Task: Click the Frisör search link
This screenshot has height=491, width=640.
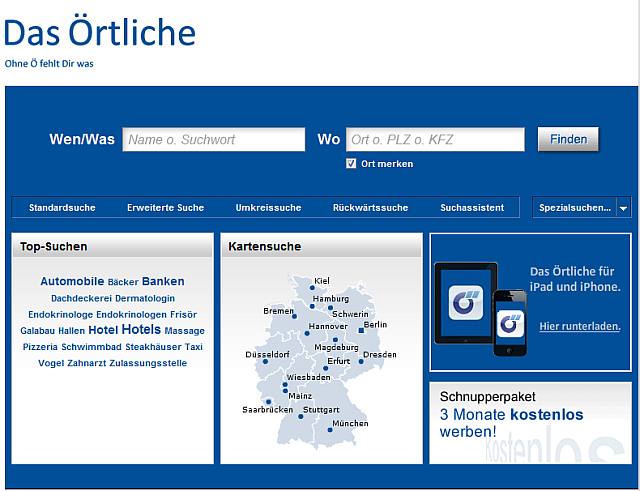Action: (184, 315)
